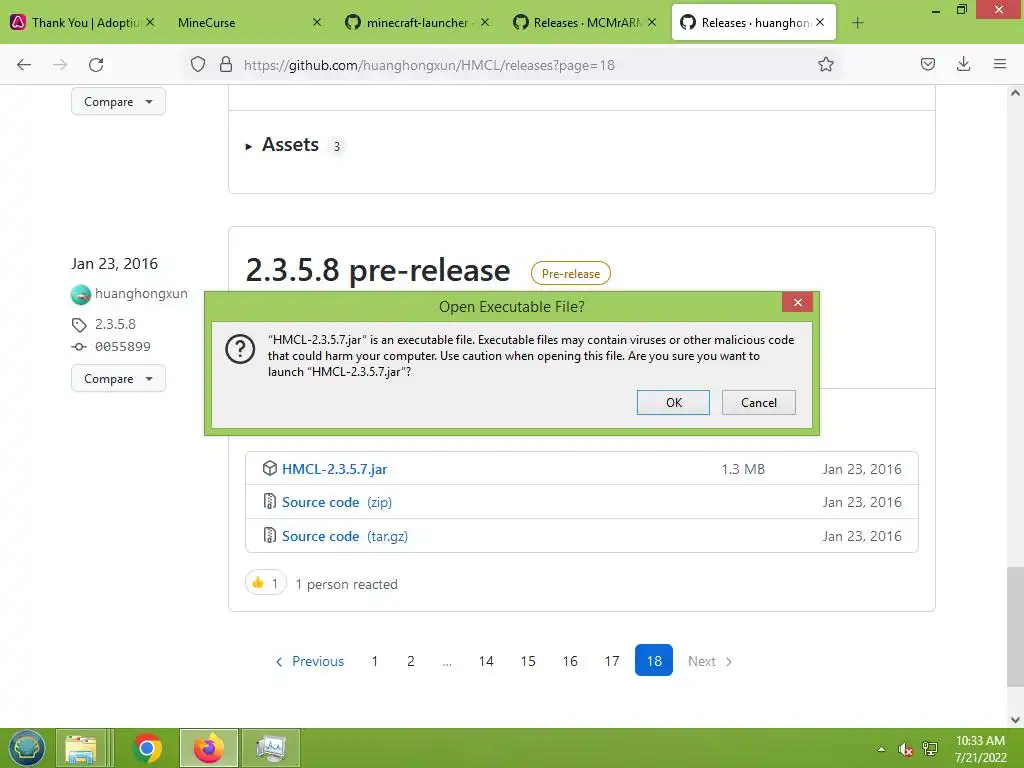Open the Windows Start button
1024x768 pixels.
coord(26,748)
